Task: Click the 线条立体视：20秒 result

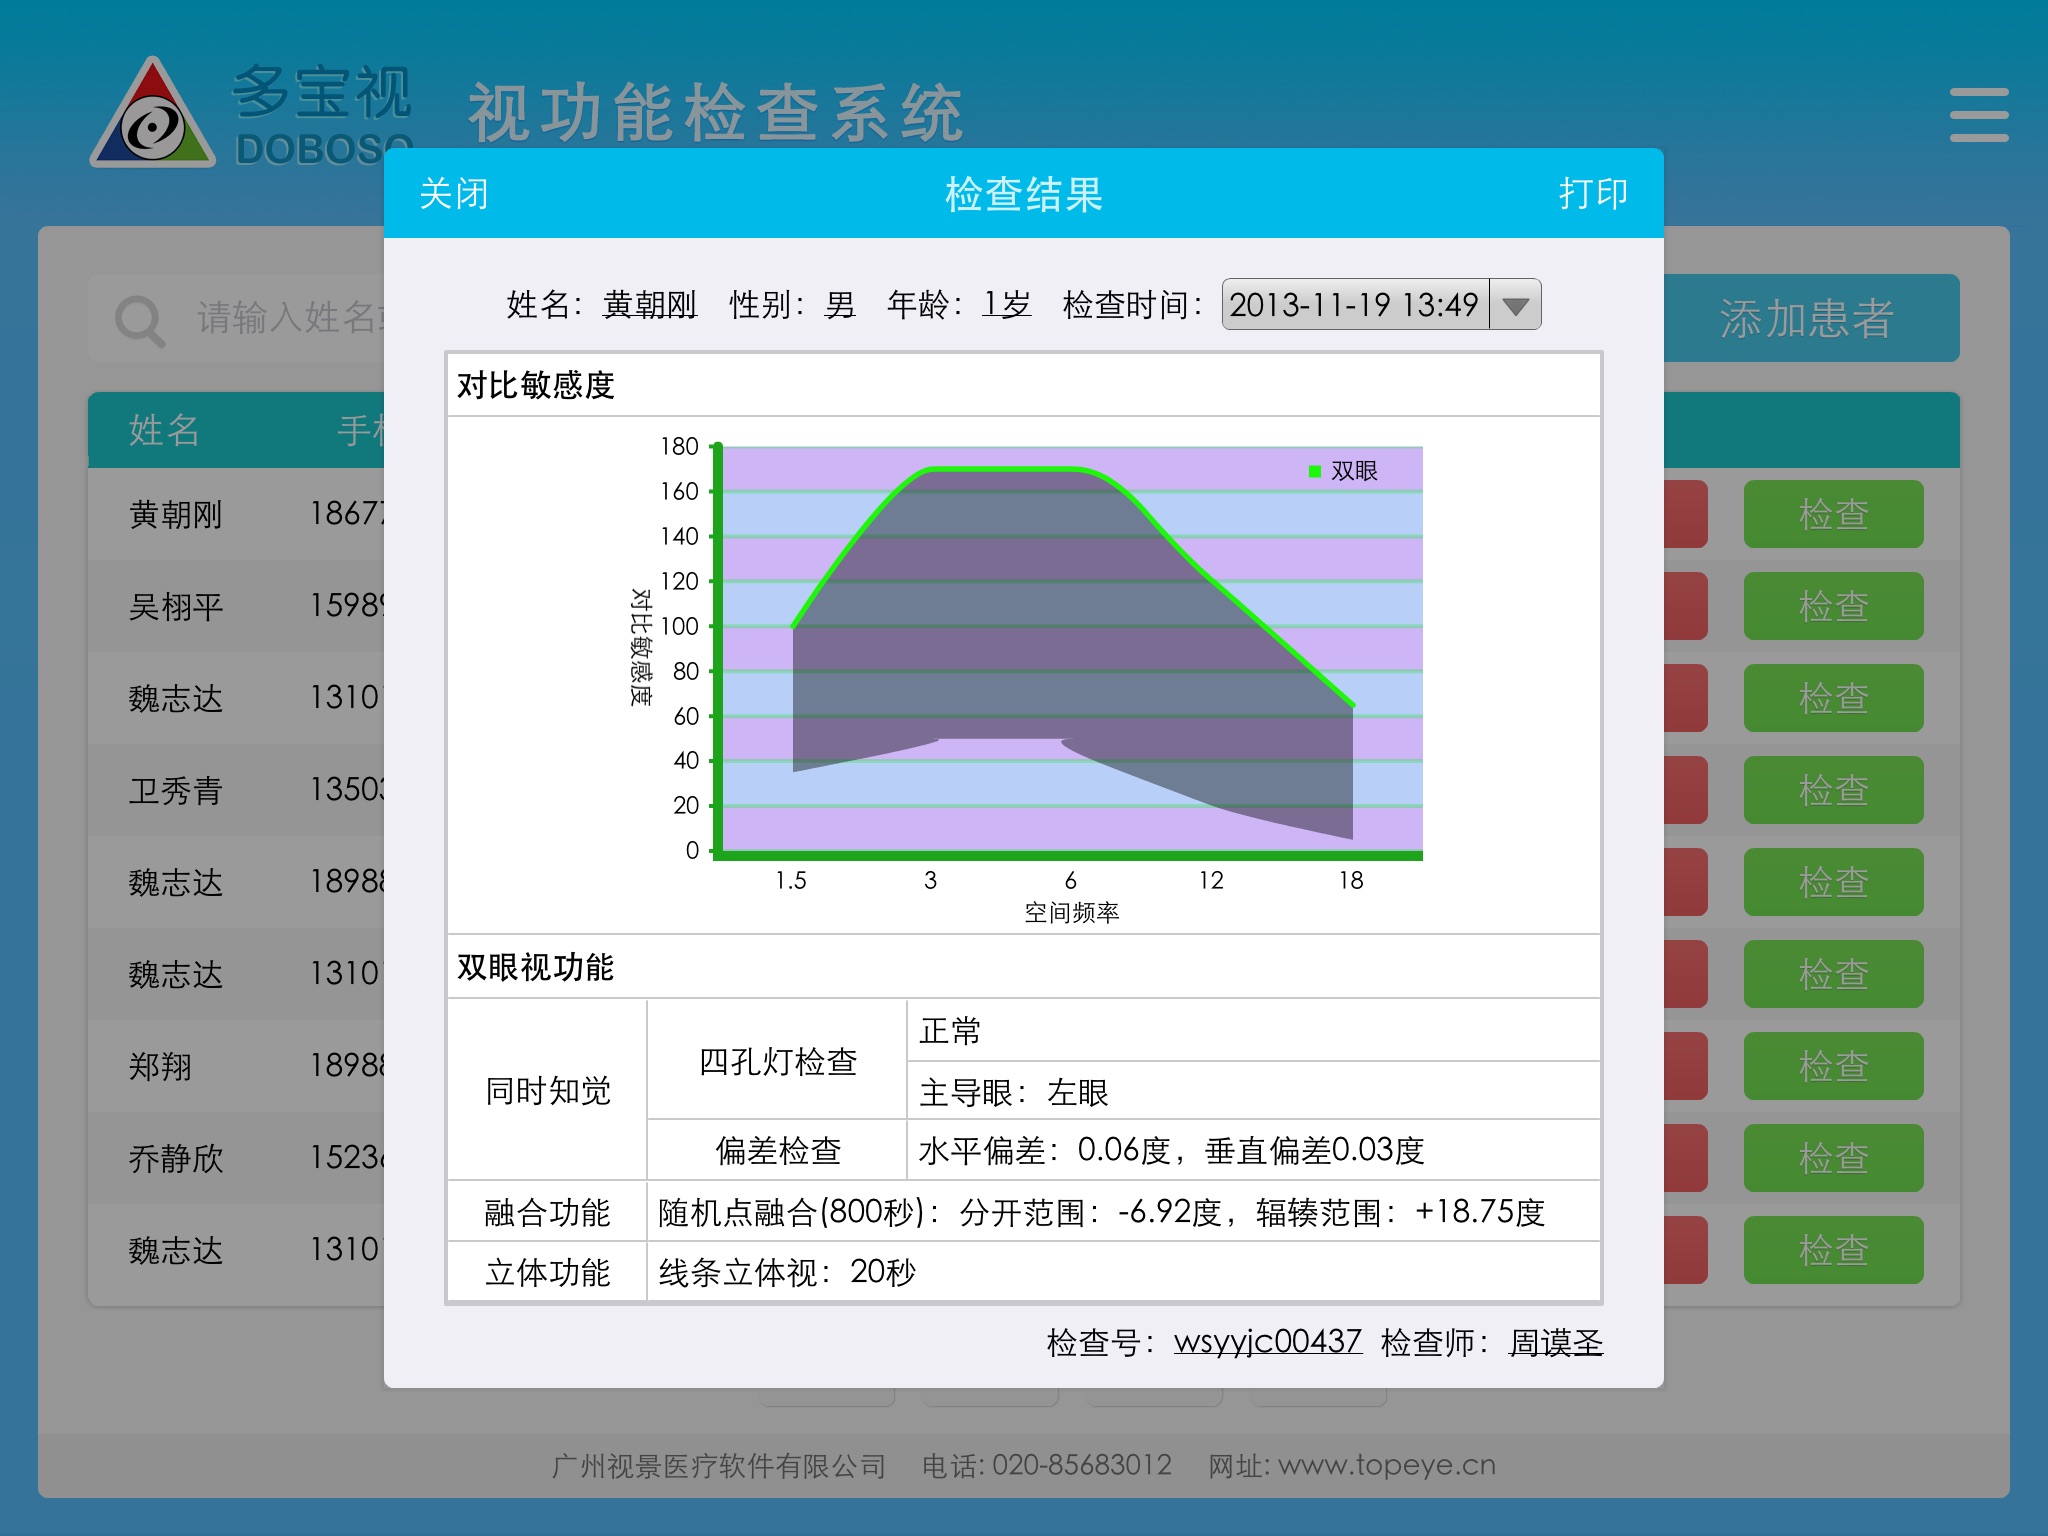Action: [x=787, y=1272]
